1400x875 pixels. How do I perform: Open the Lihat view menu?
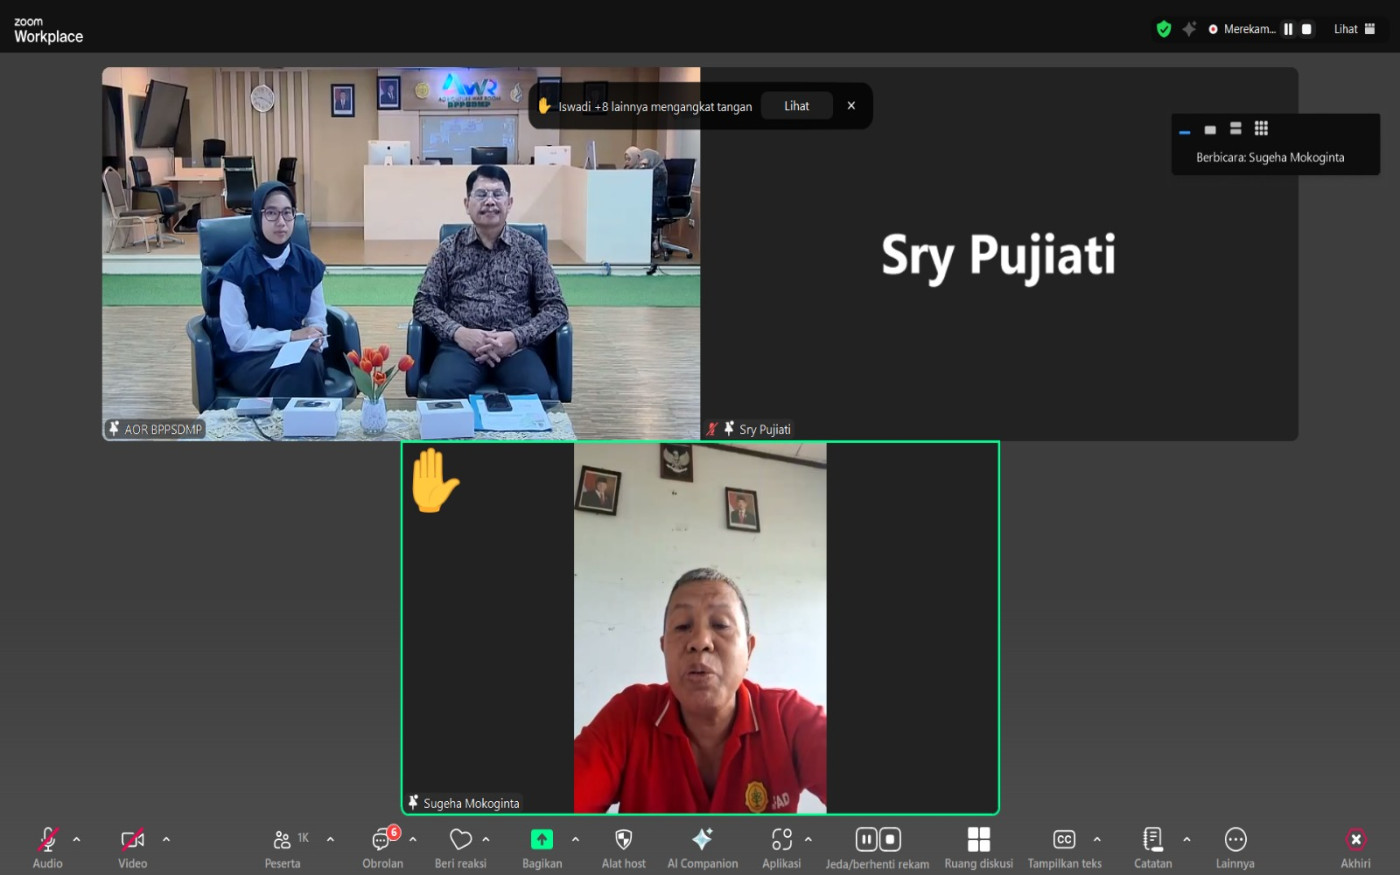coord(1354,29)
